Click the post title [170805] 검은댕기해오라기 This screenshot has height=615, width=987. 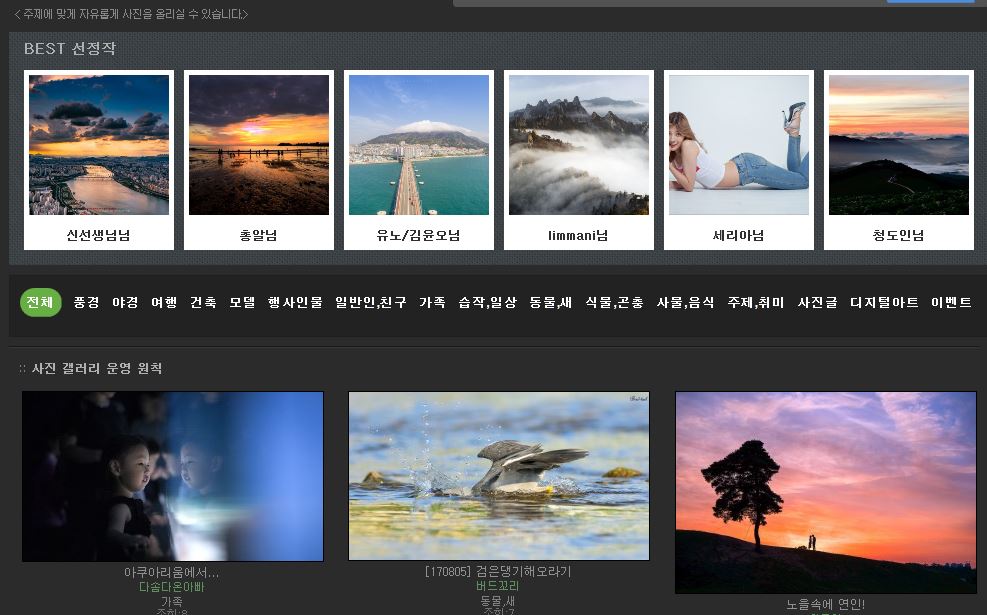point(498,571)
